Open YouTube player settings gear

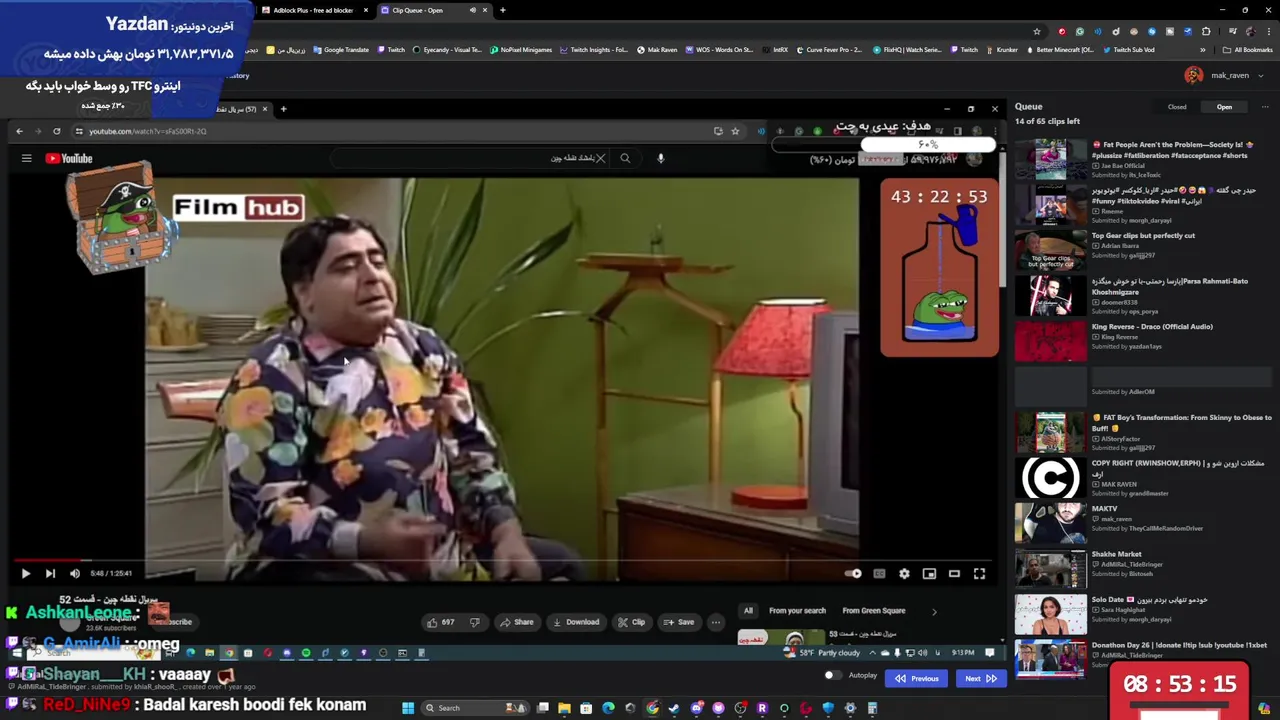904,574
